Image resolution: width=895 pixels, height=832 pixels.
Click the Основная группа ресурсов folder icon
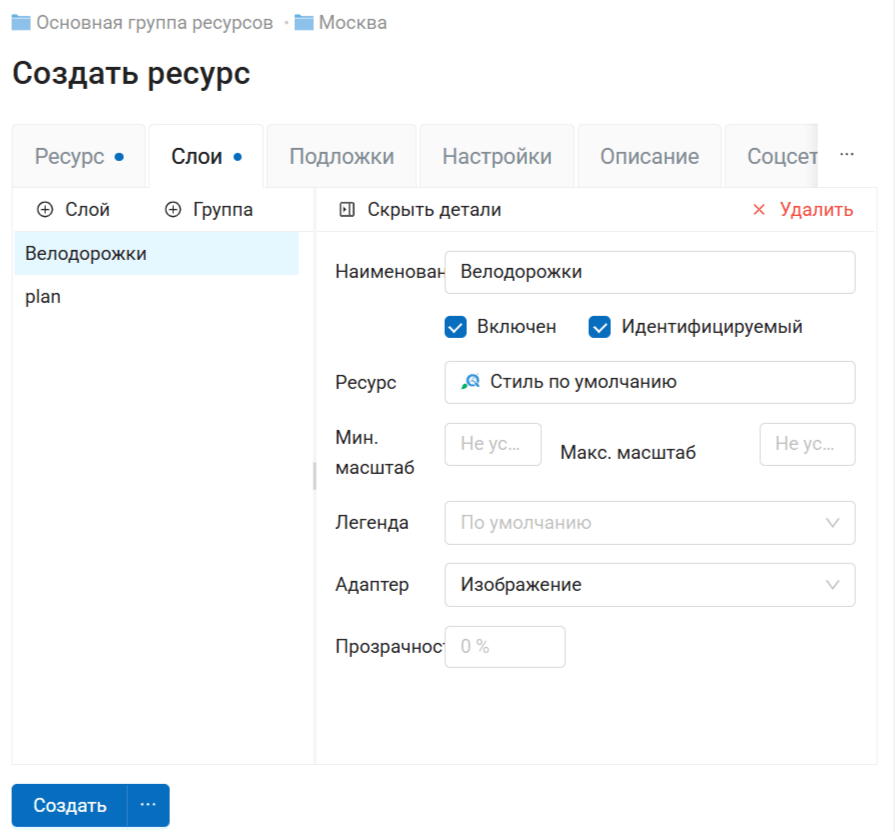pyautogui.click(x=20, y=22)
